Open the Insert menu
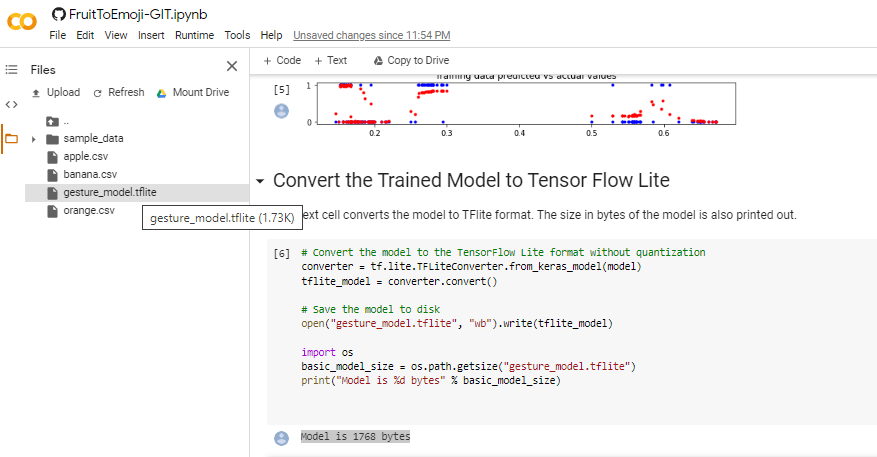The image size is (877, 457). [151, 35]
